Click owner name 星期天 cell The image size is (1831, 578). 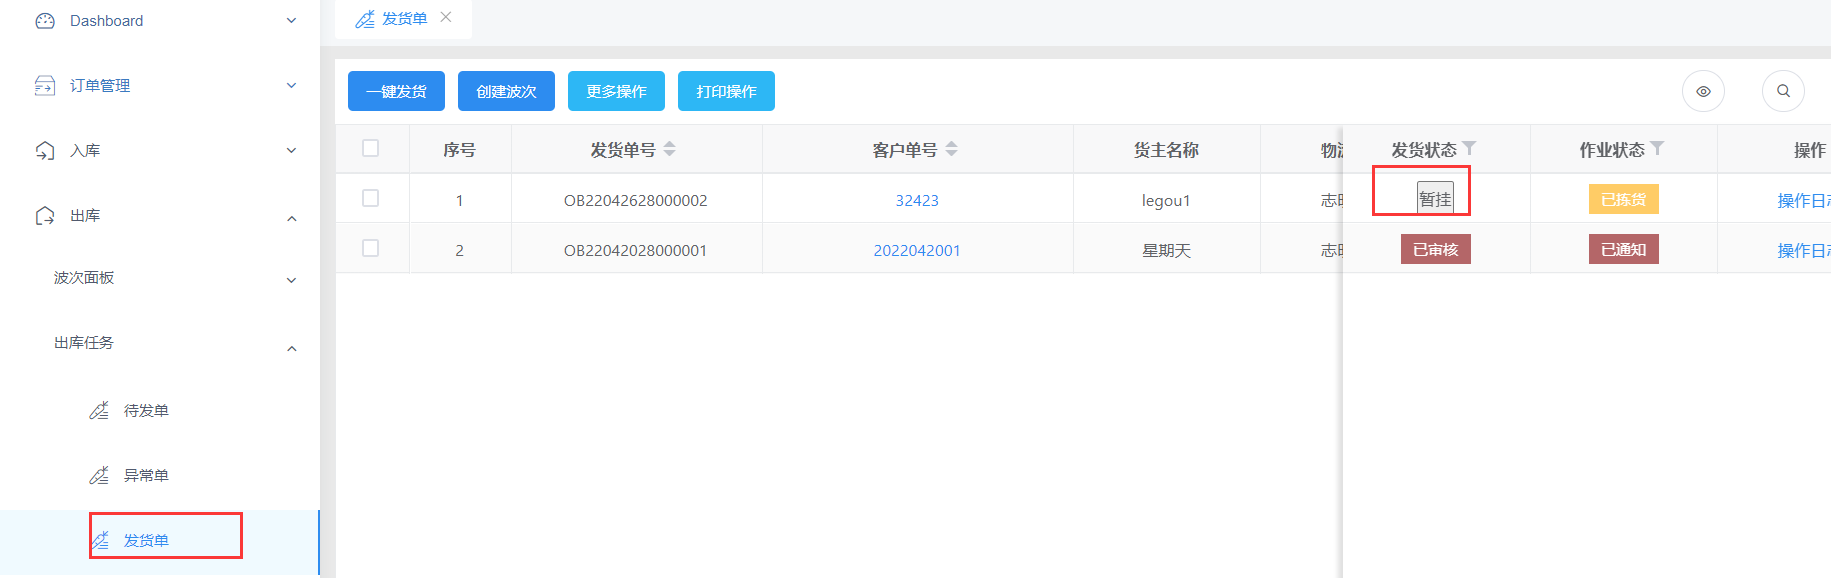pyautogui.click(x=1167, y=250)
